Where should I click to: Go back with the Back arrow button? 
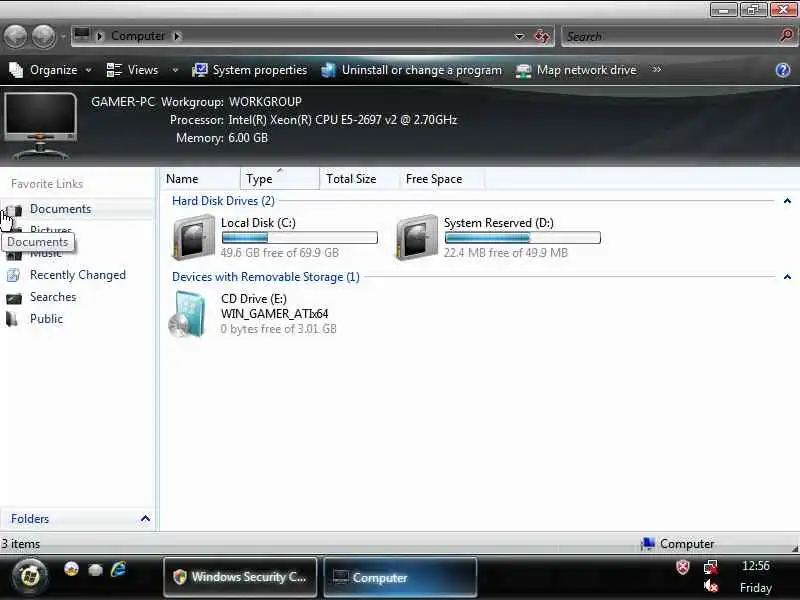15,37
